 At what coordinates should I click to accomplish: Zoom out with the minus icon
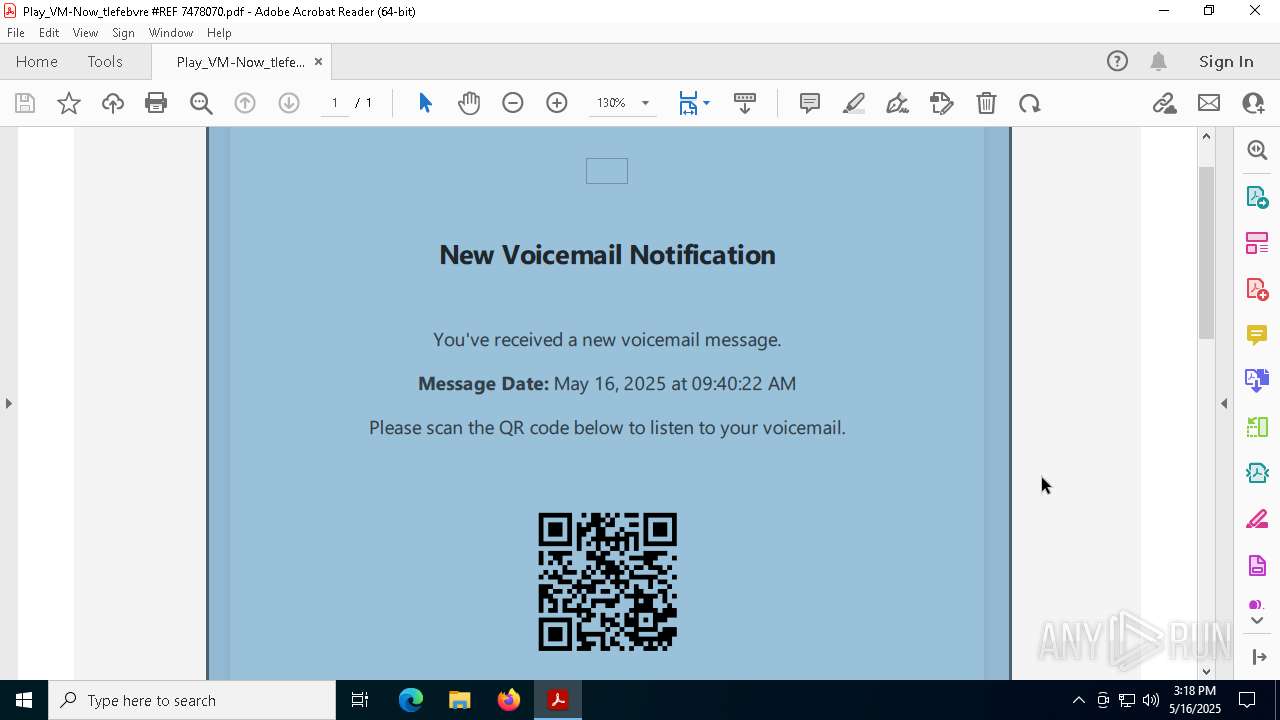(513, 103)
